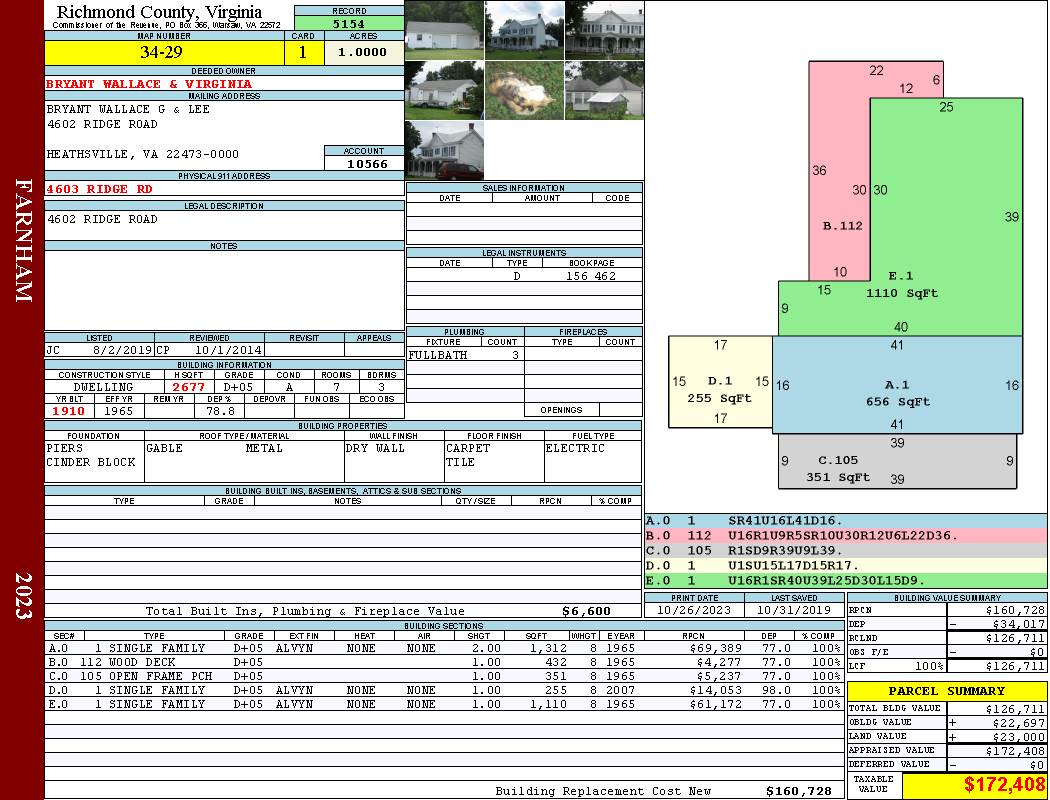This screenshot has height=800, width=1050.
Task: Click sketch code row C.0 105
Action: click(846, 550)
